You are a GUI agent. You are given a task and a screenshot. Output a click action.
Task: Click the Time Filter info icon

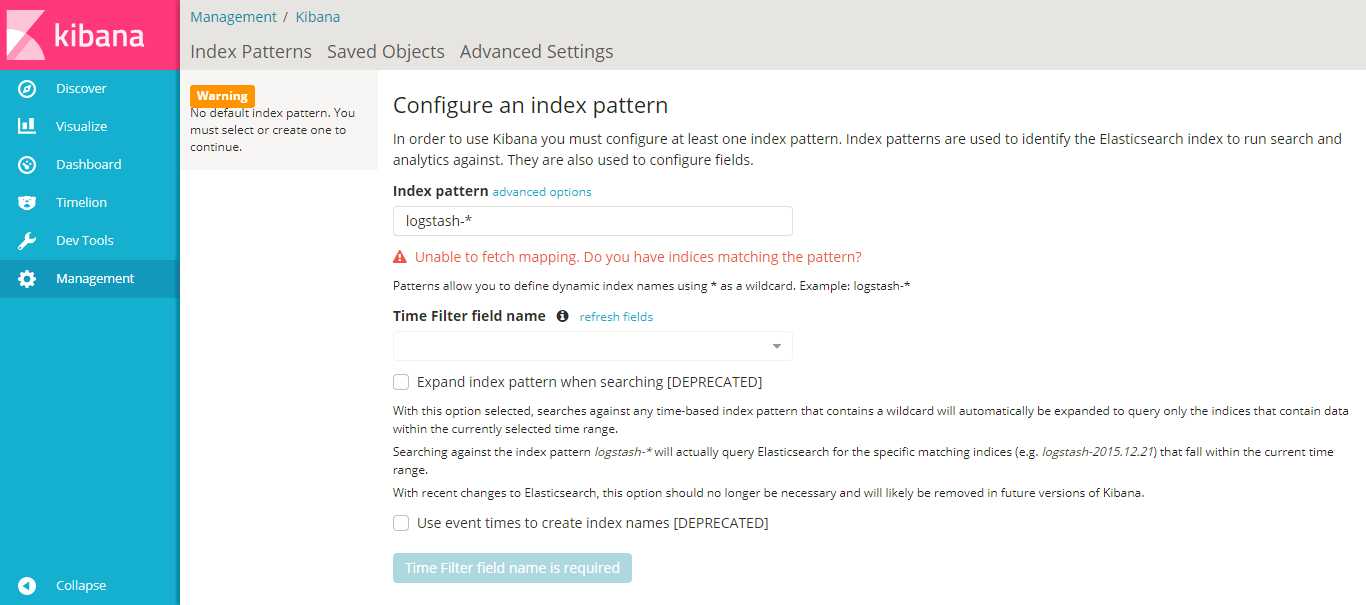click(562, 316)
